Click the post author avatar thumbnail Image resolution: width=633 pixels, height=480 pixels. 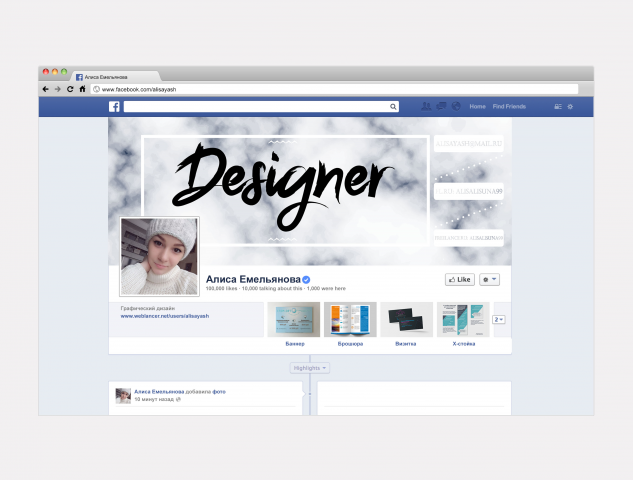pyautogui.click(x=123, y=396)
